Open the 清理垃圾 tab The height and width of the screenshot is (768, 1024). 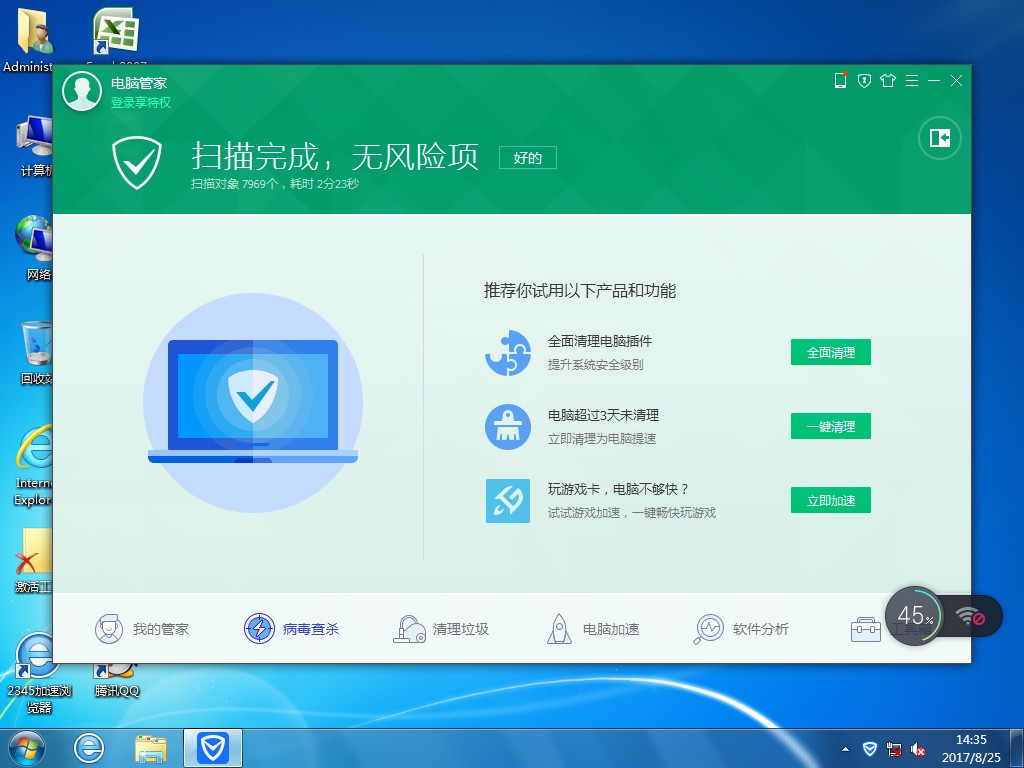[441, 629]
